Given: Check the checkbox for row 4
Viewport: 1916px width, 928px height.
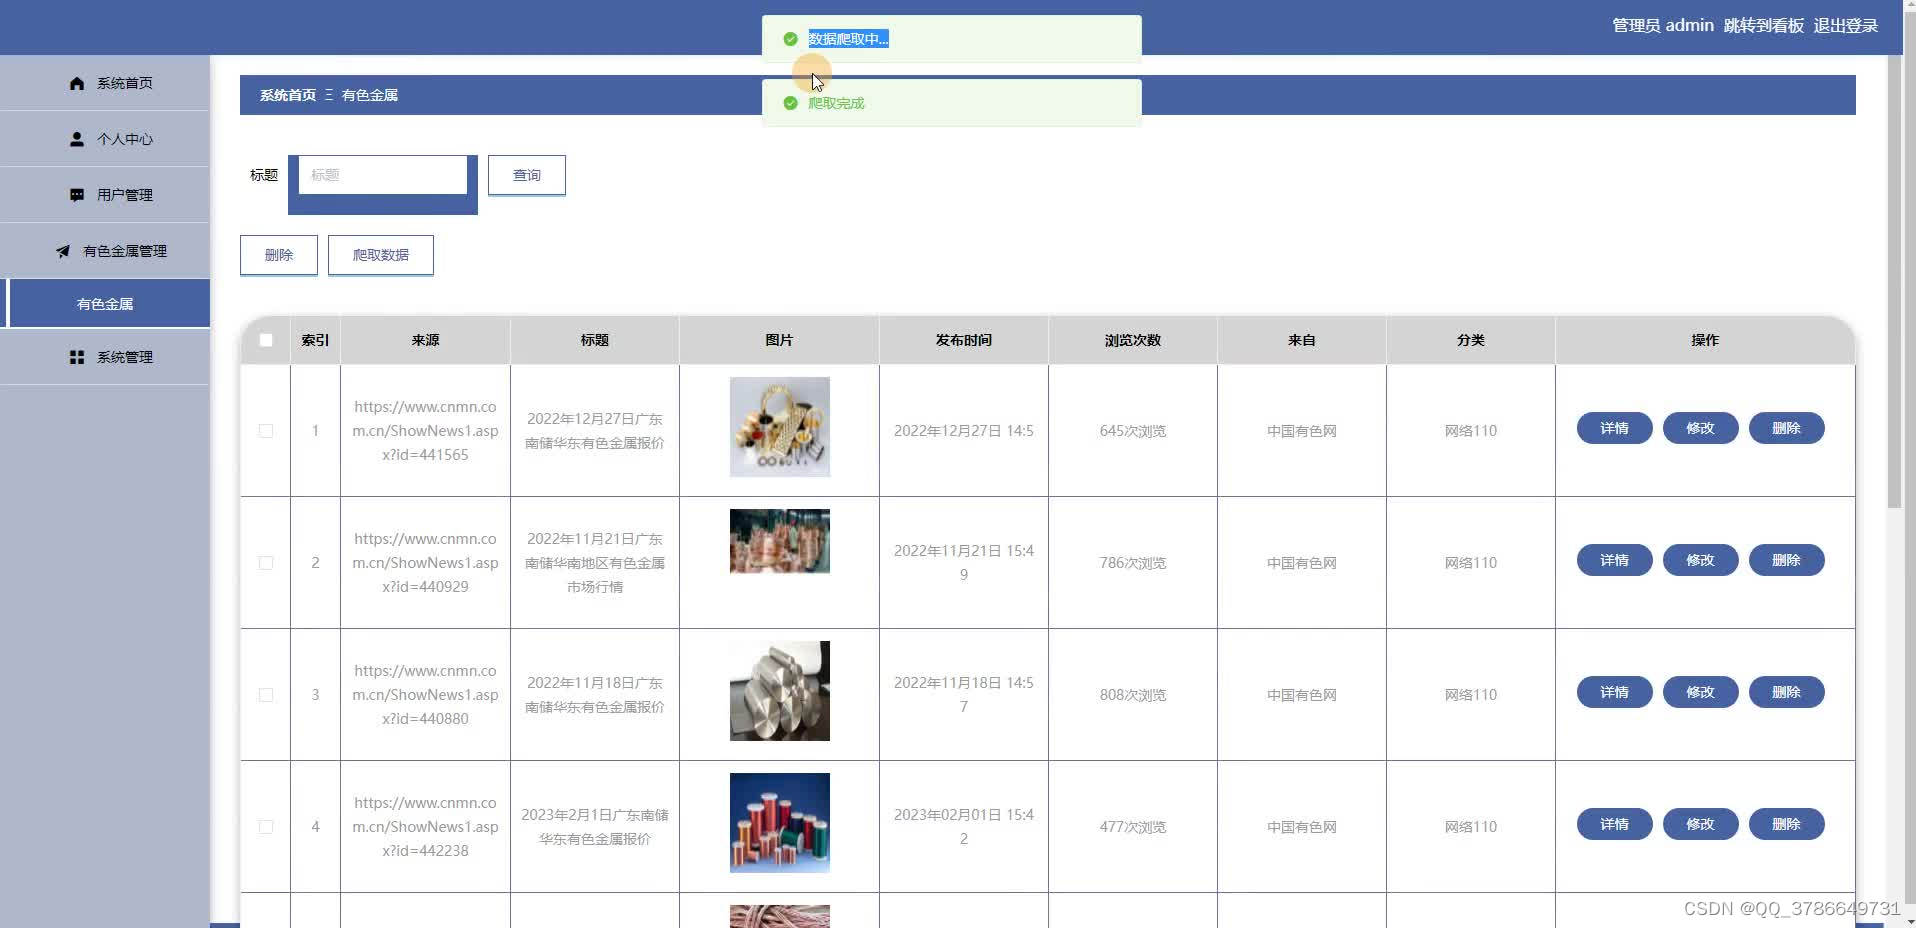Looking at the screenshot, I should [266, 827].
